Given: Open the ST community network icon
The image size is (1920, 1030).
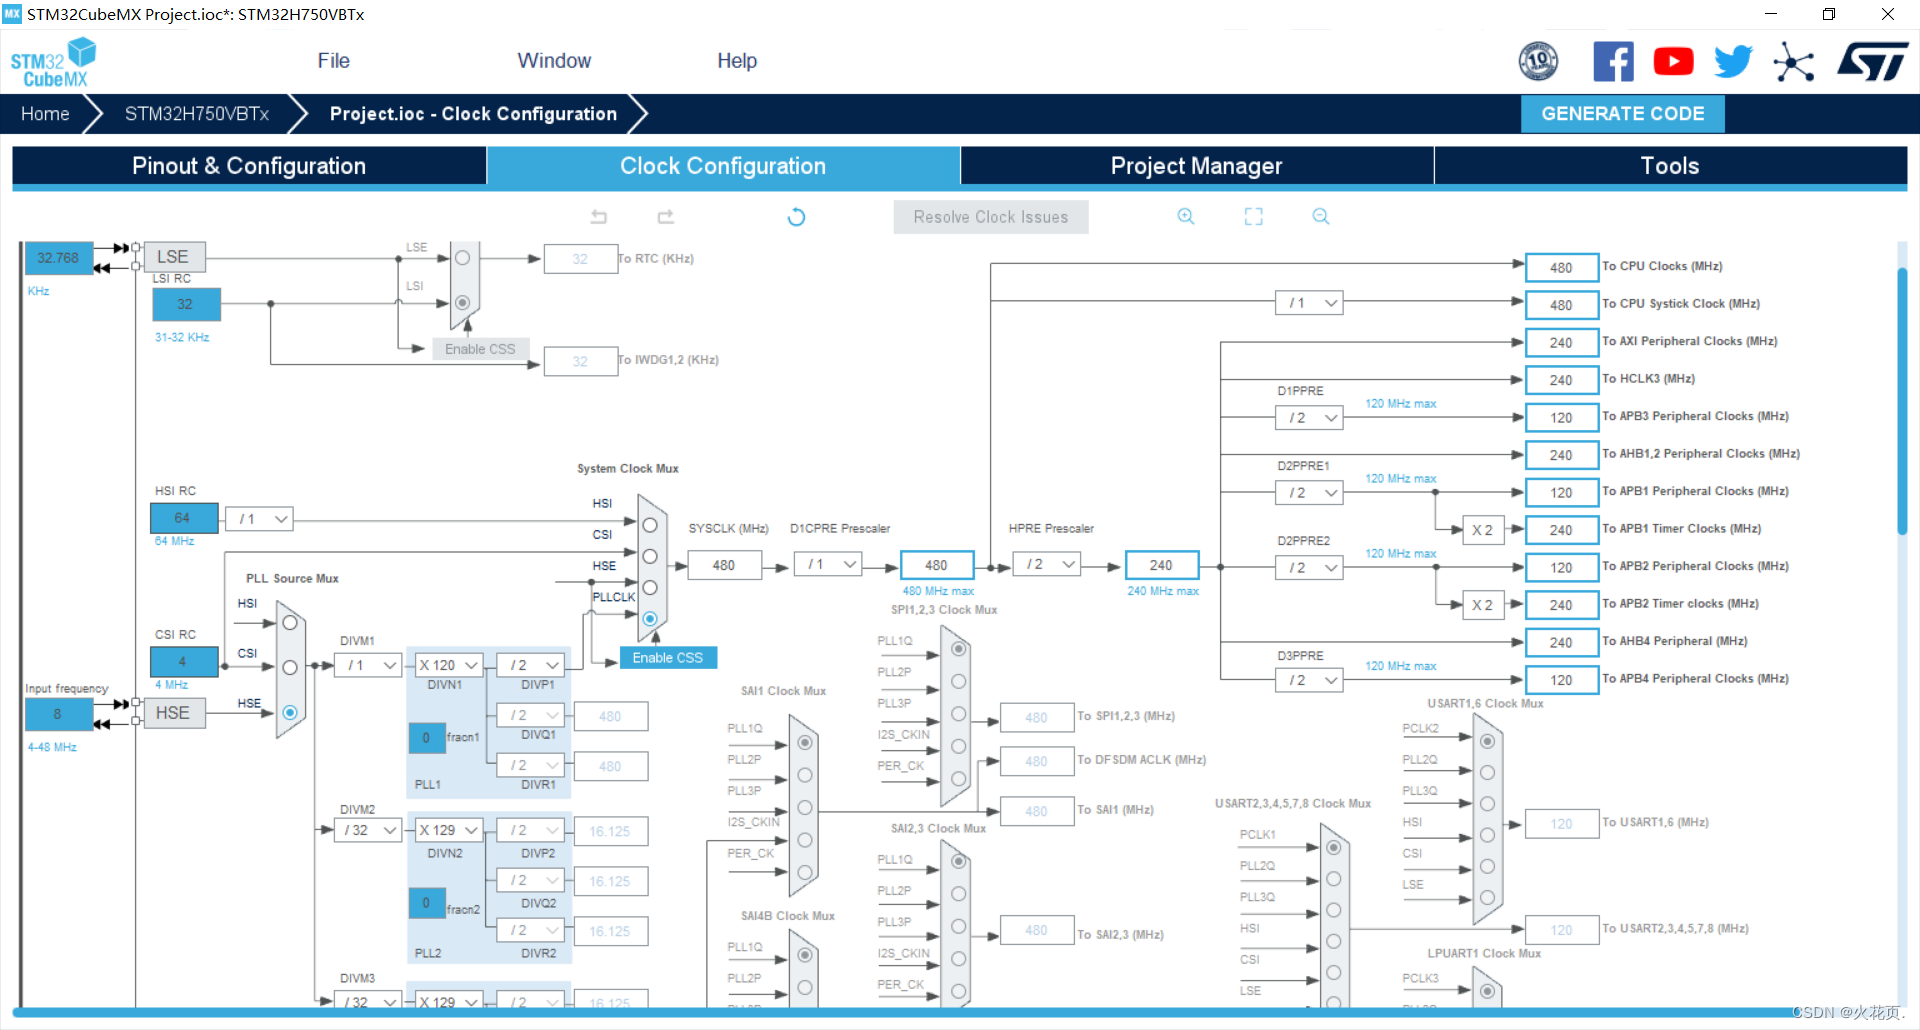Looking at the screenshot, I should [1794, 62].
